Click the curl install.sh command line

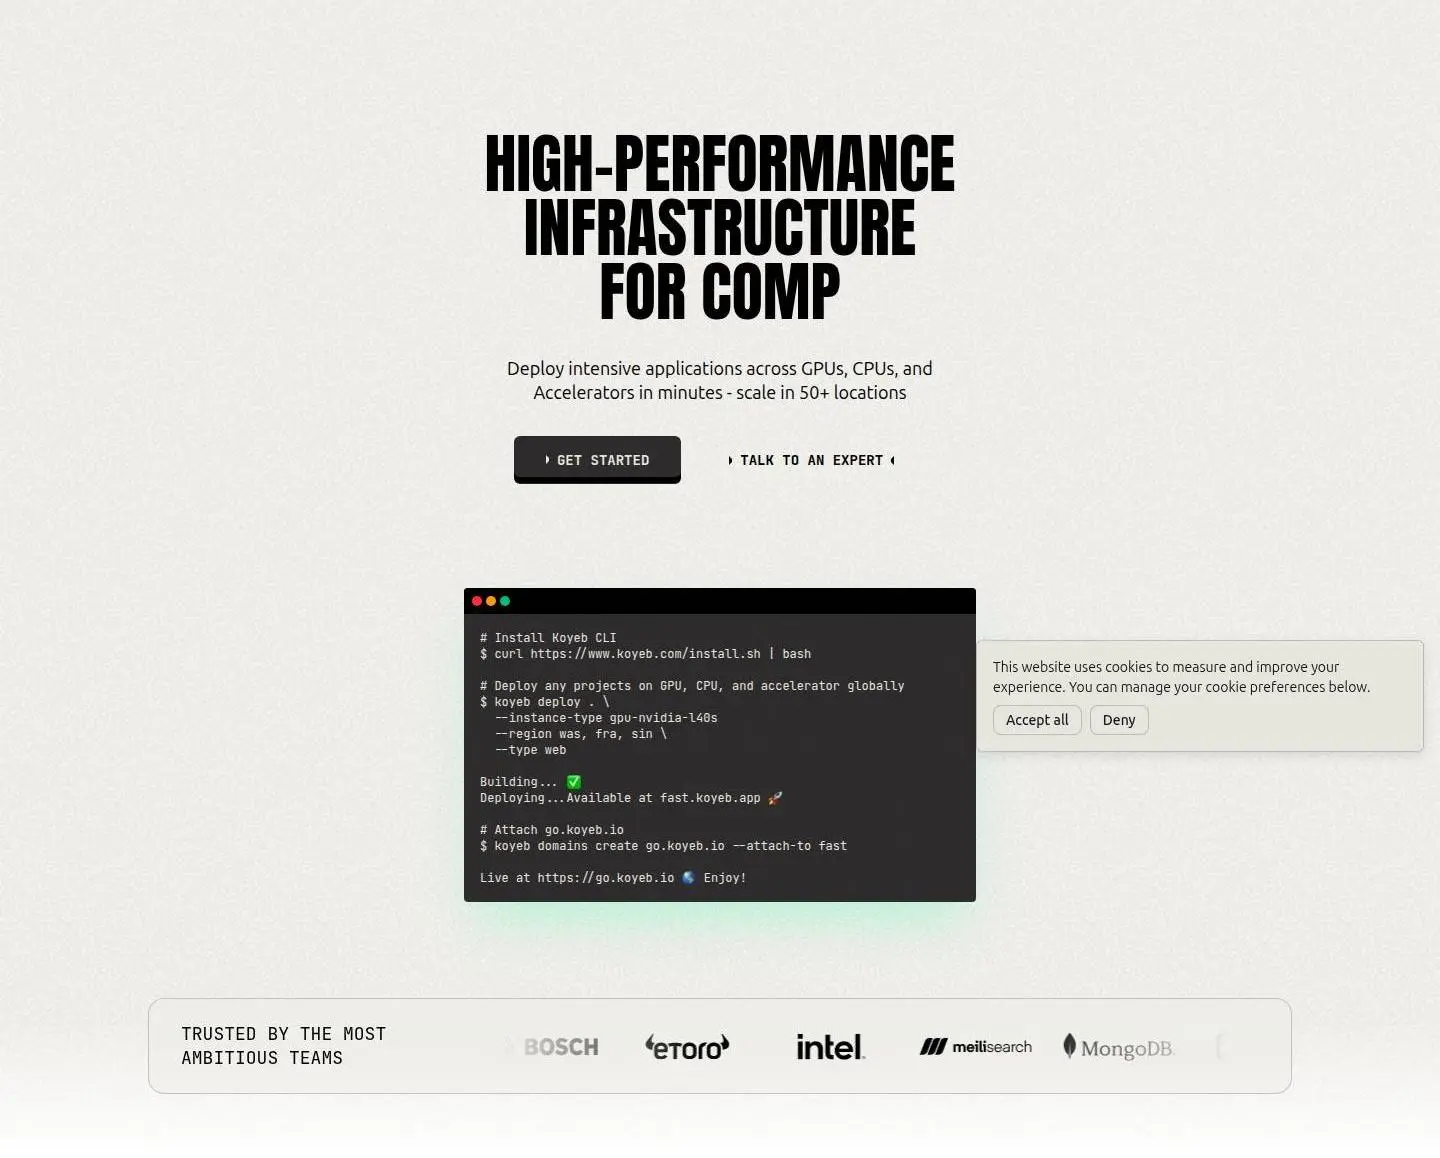645,654
